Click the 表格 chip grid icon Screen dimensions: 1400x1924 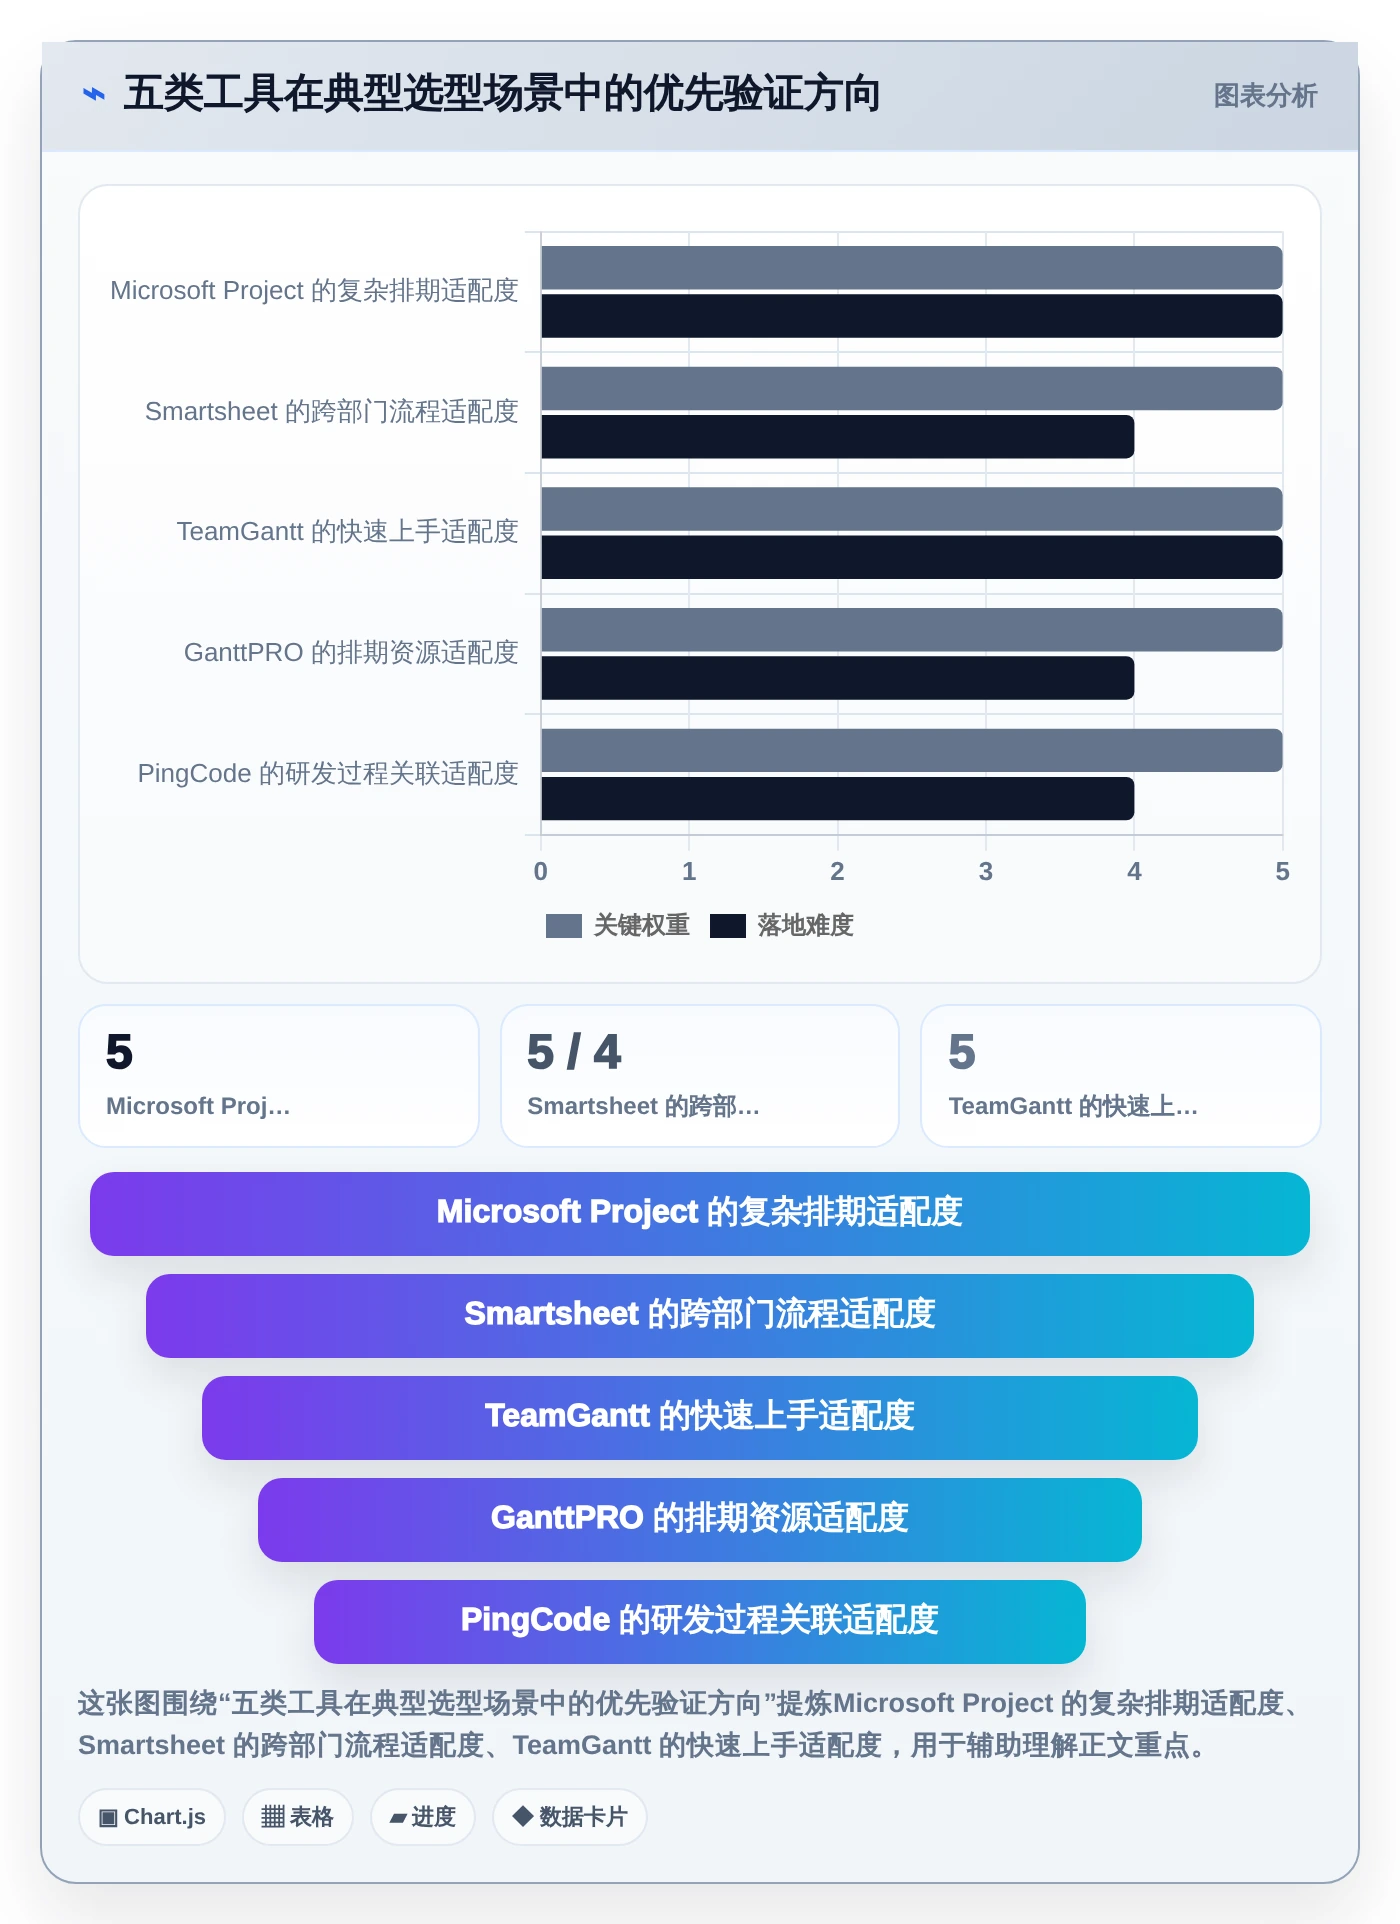point(273,1817)
